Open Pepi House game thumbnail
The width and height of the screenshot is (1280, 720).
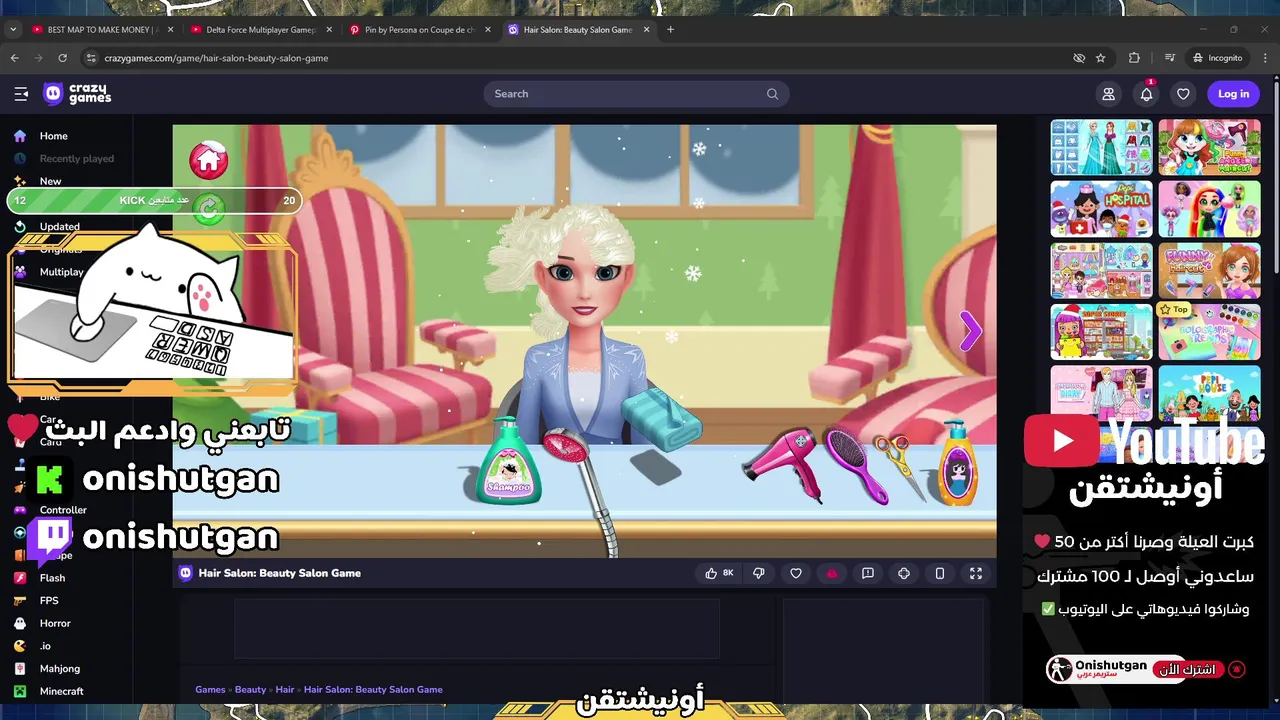1209,392
